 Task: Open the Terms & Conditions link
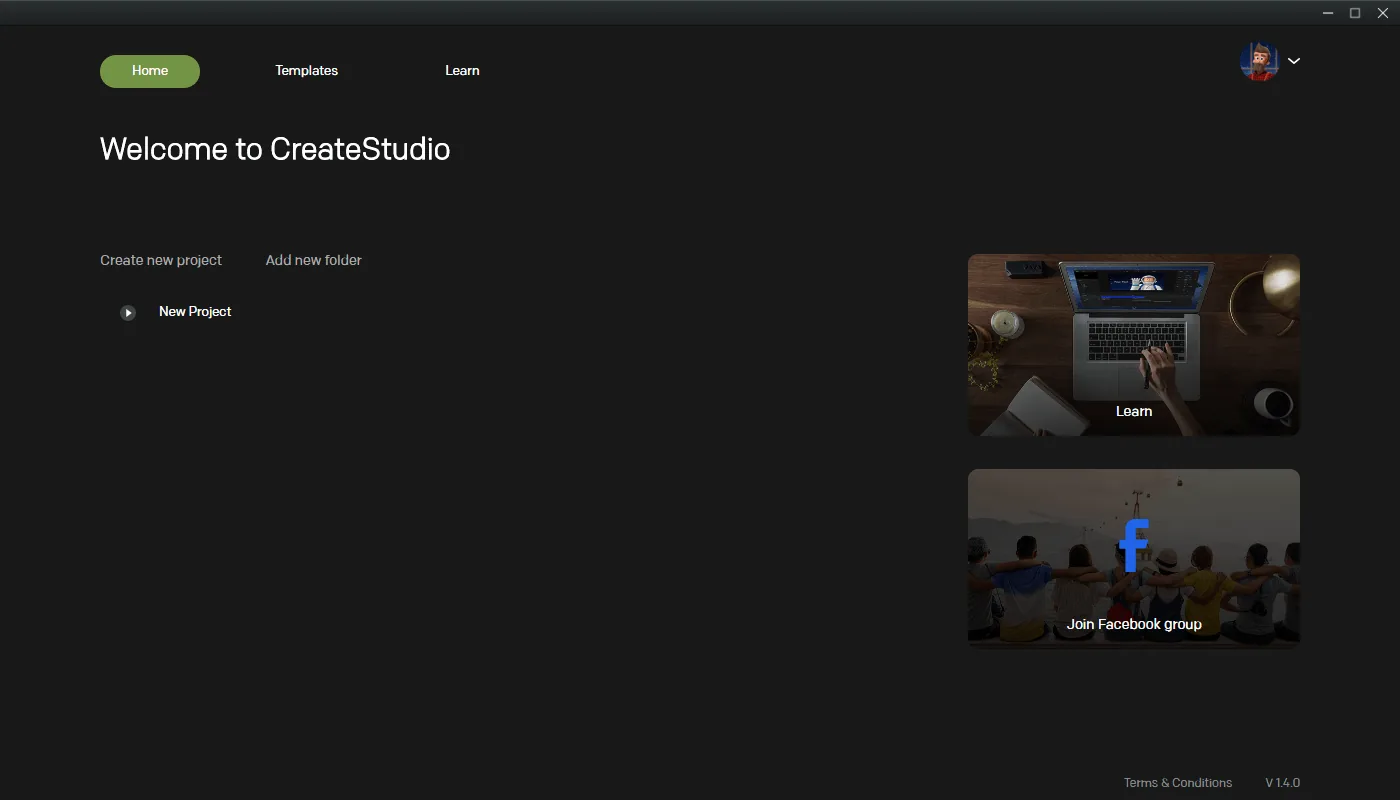pos(1178,783)
